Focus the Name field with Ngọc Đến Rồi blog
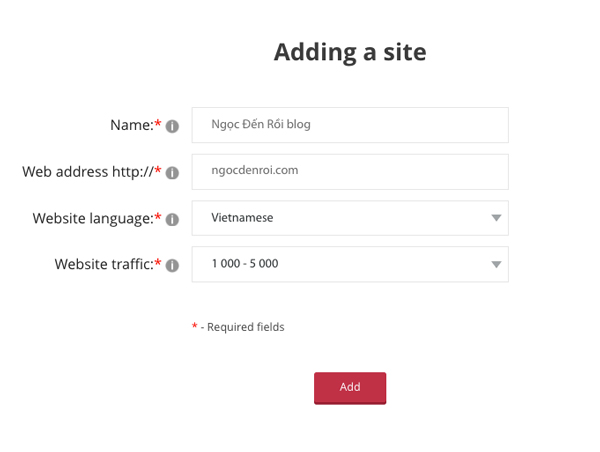The image size is (600, 452). tap(350, 125)
